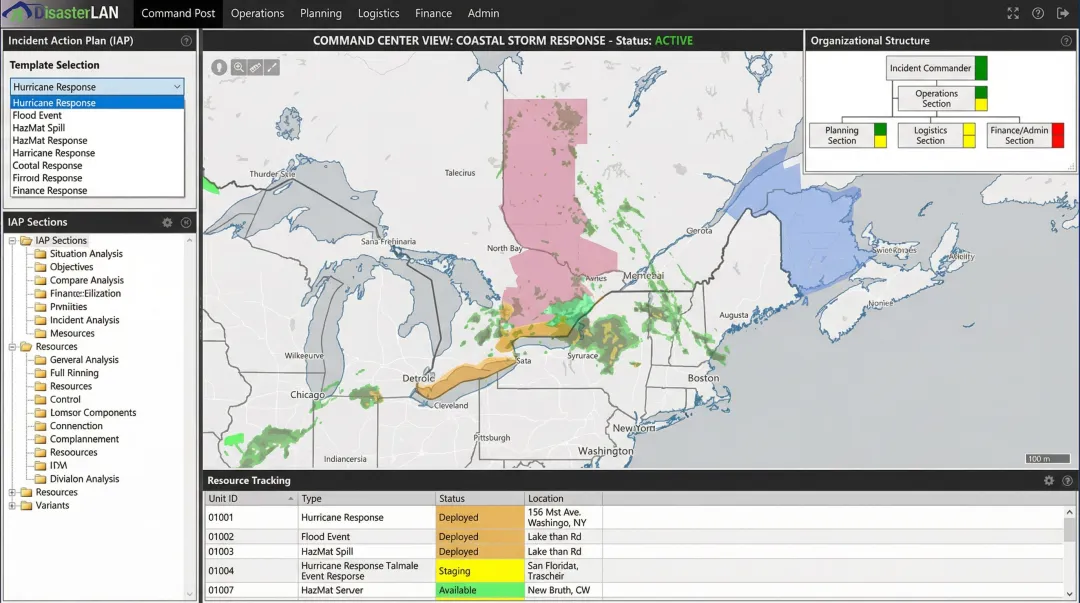Sort table by Unit ID column header
The height and width of the screenshot is (603, 1080).
pos(251,498)
